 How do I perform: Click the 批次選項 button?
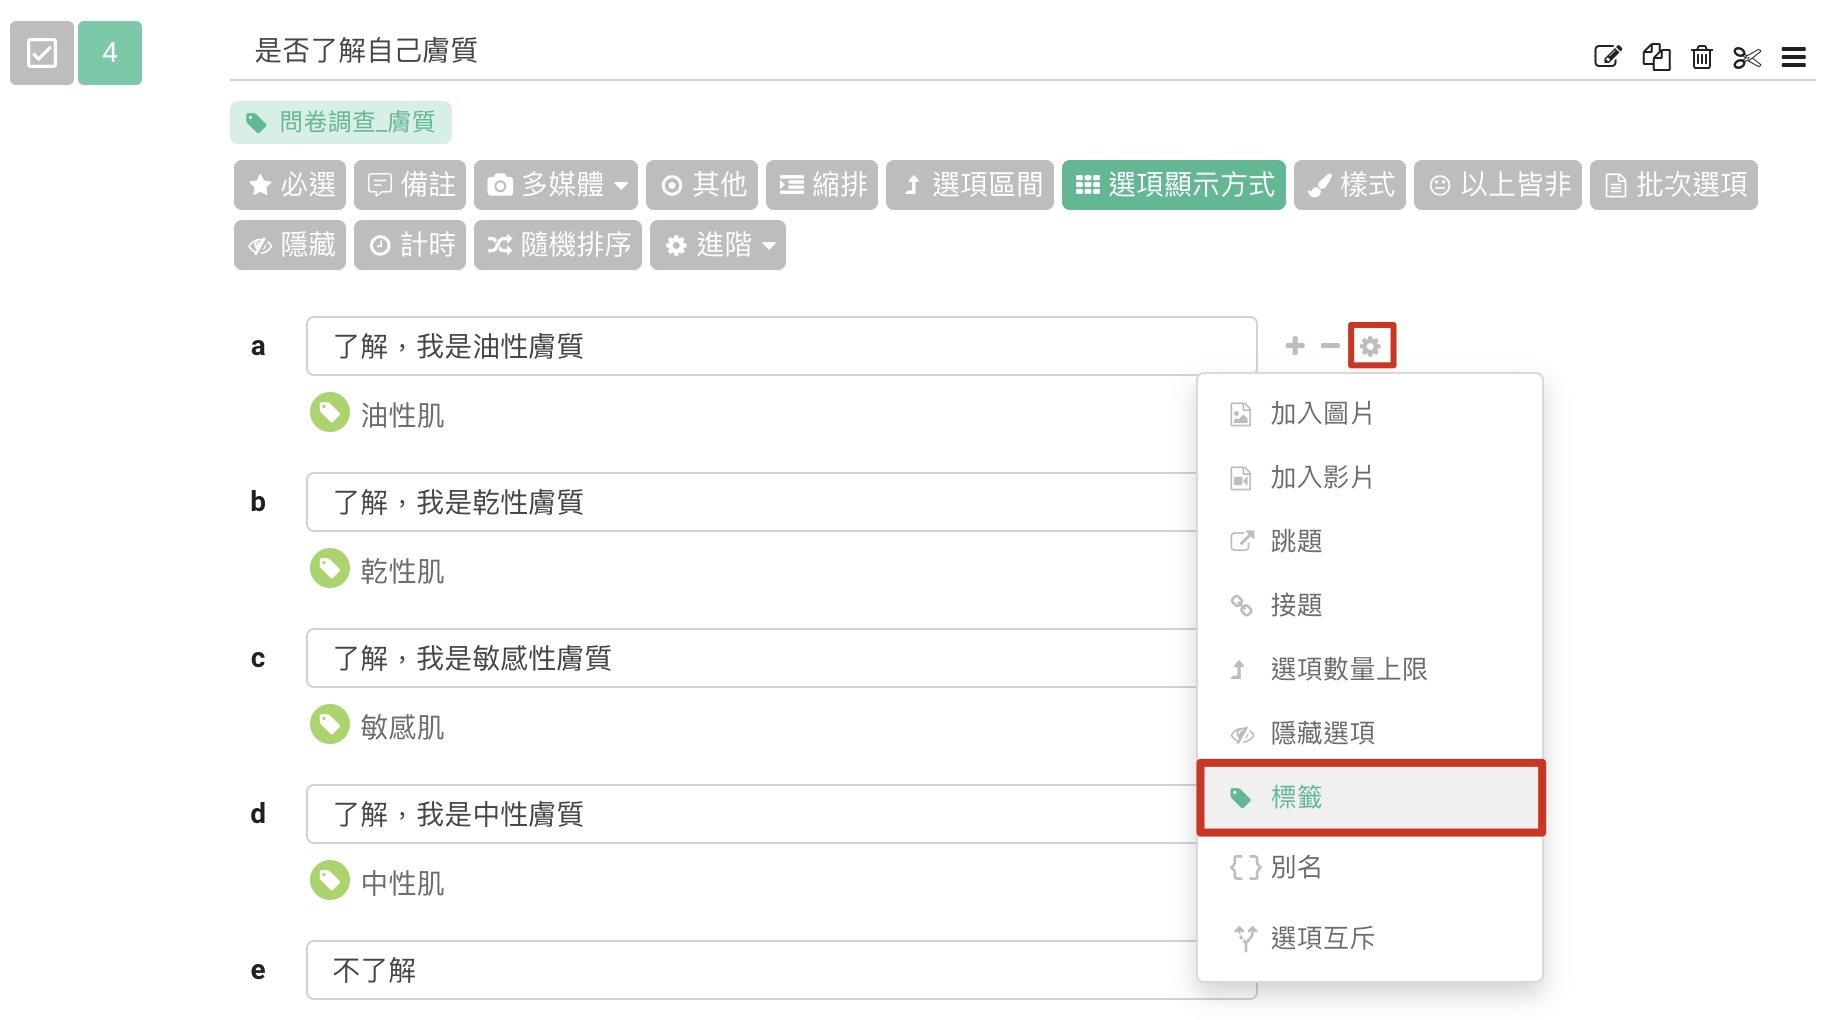click(1673, 185)
